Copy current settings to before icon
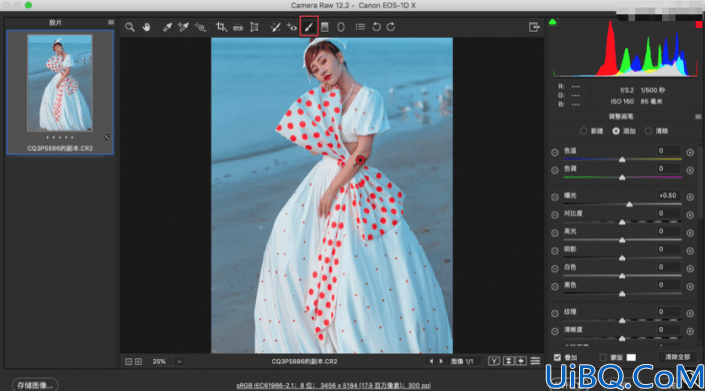The image size is (705, 391). [521, 361]
